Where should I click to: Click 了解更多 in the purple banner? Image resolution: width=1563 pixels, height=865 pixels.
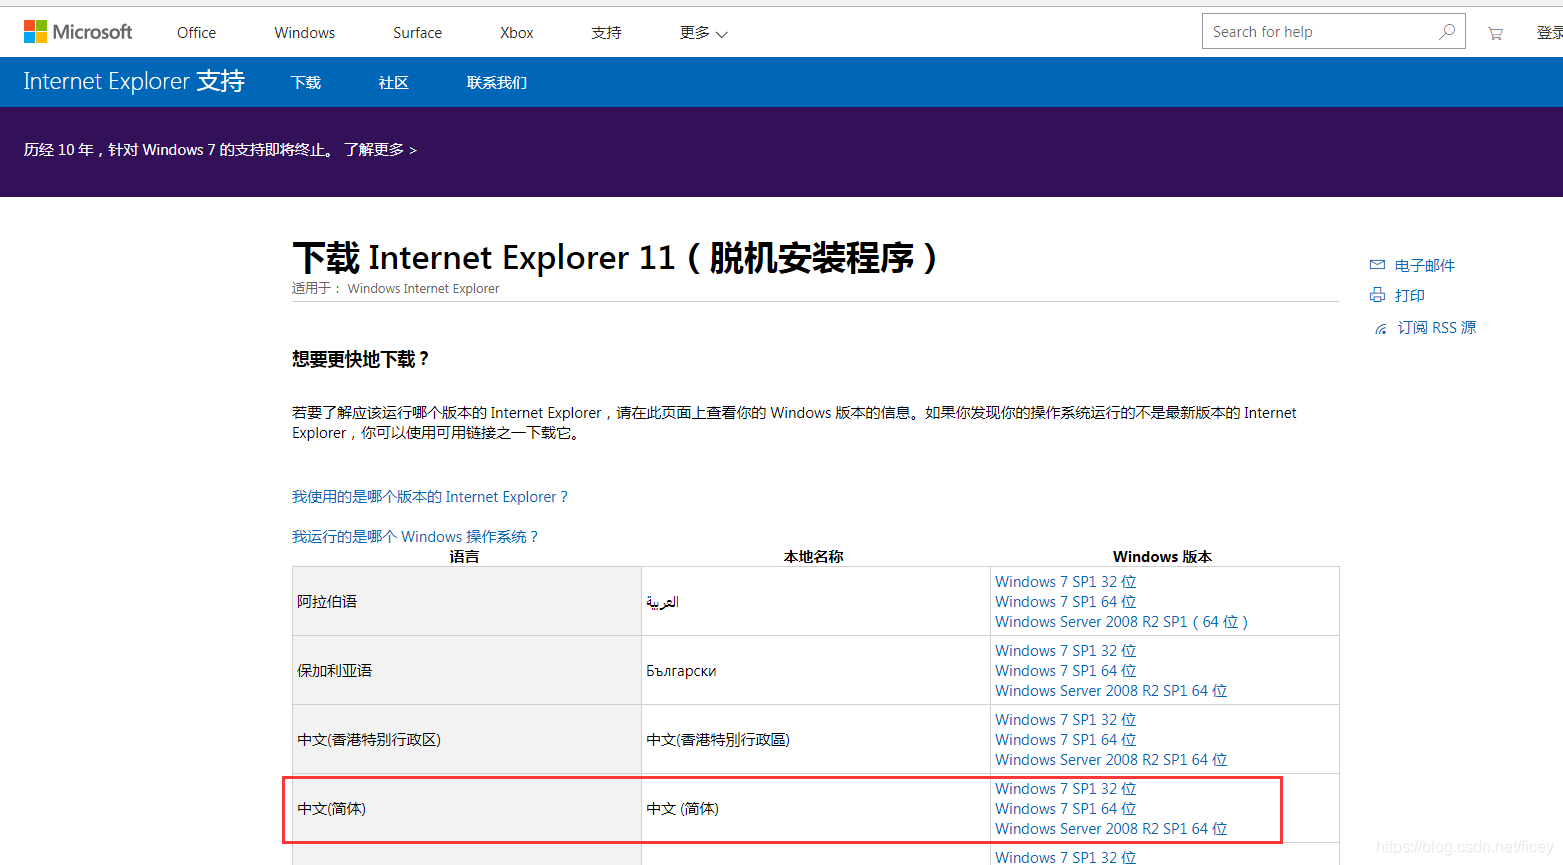(380, 150)
